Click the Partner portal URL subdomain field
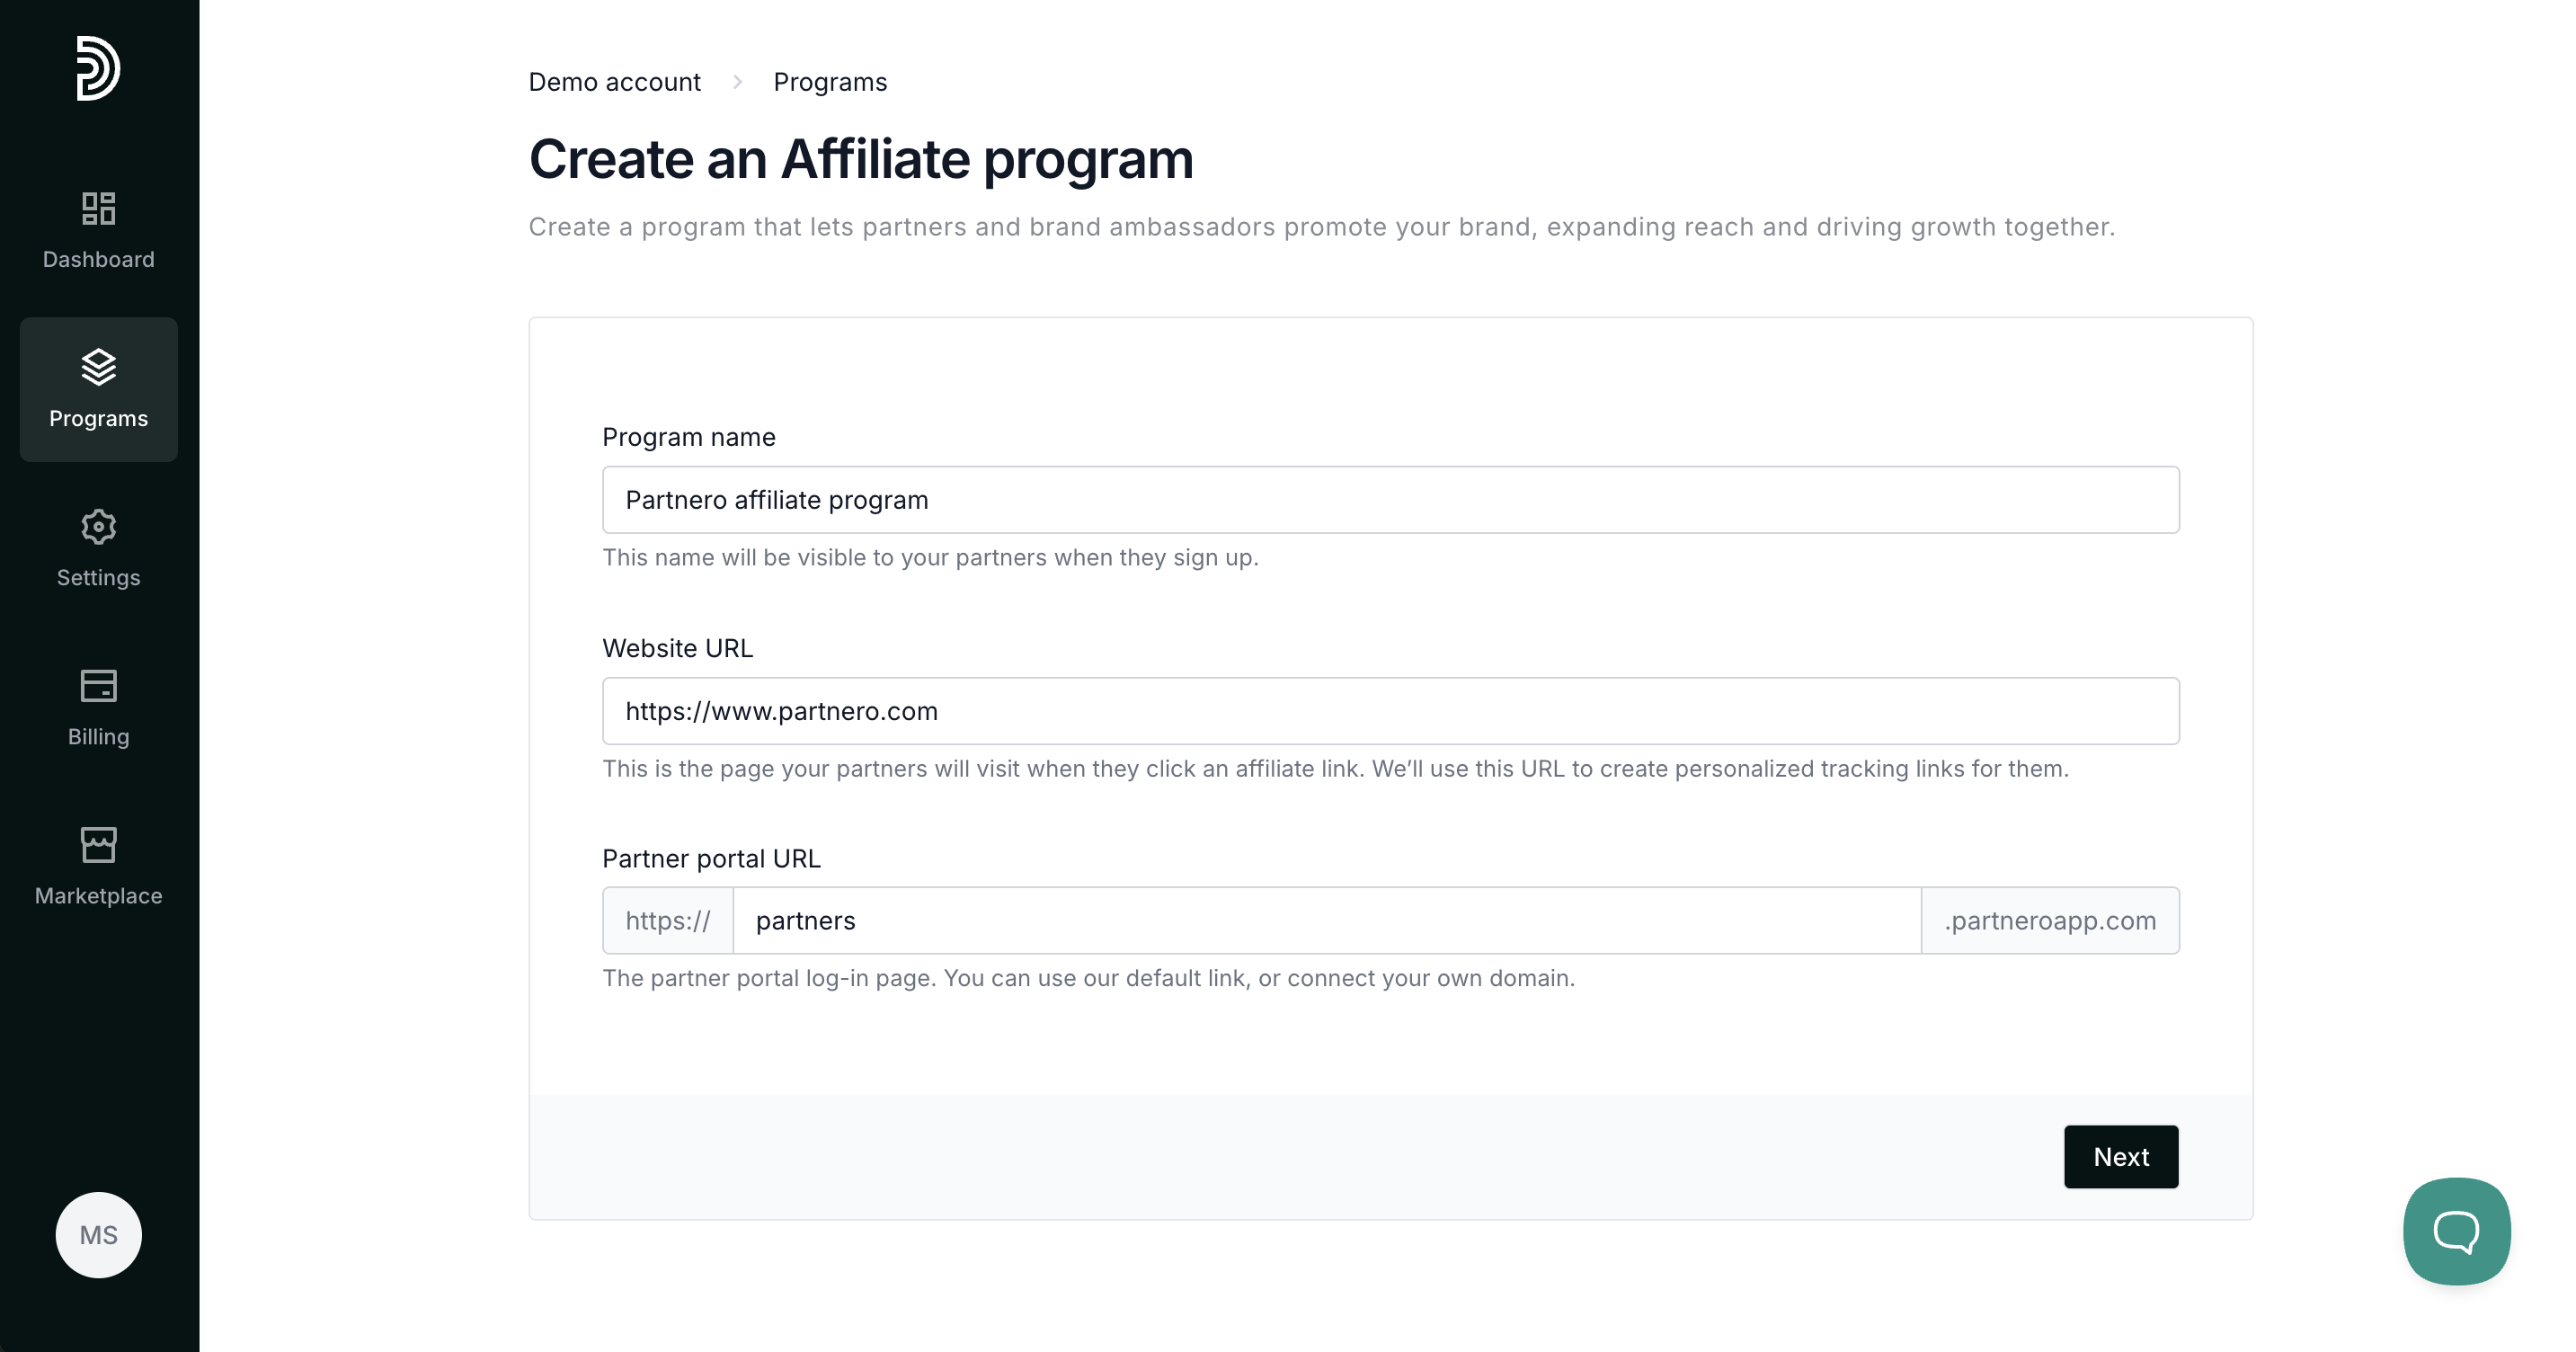2576x1352 pixels. [x=1326, y=921]
